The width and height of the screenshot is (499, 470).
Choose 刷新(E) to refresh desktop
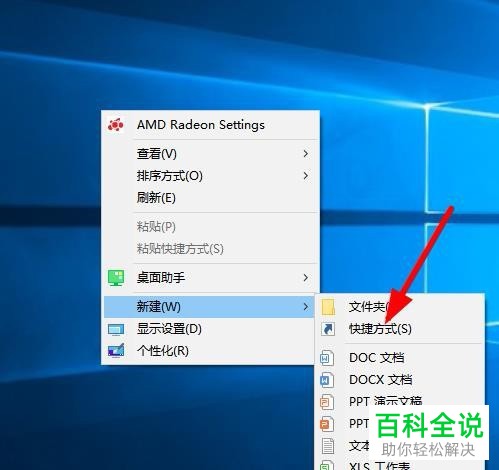coord(210,198)
